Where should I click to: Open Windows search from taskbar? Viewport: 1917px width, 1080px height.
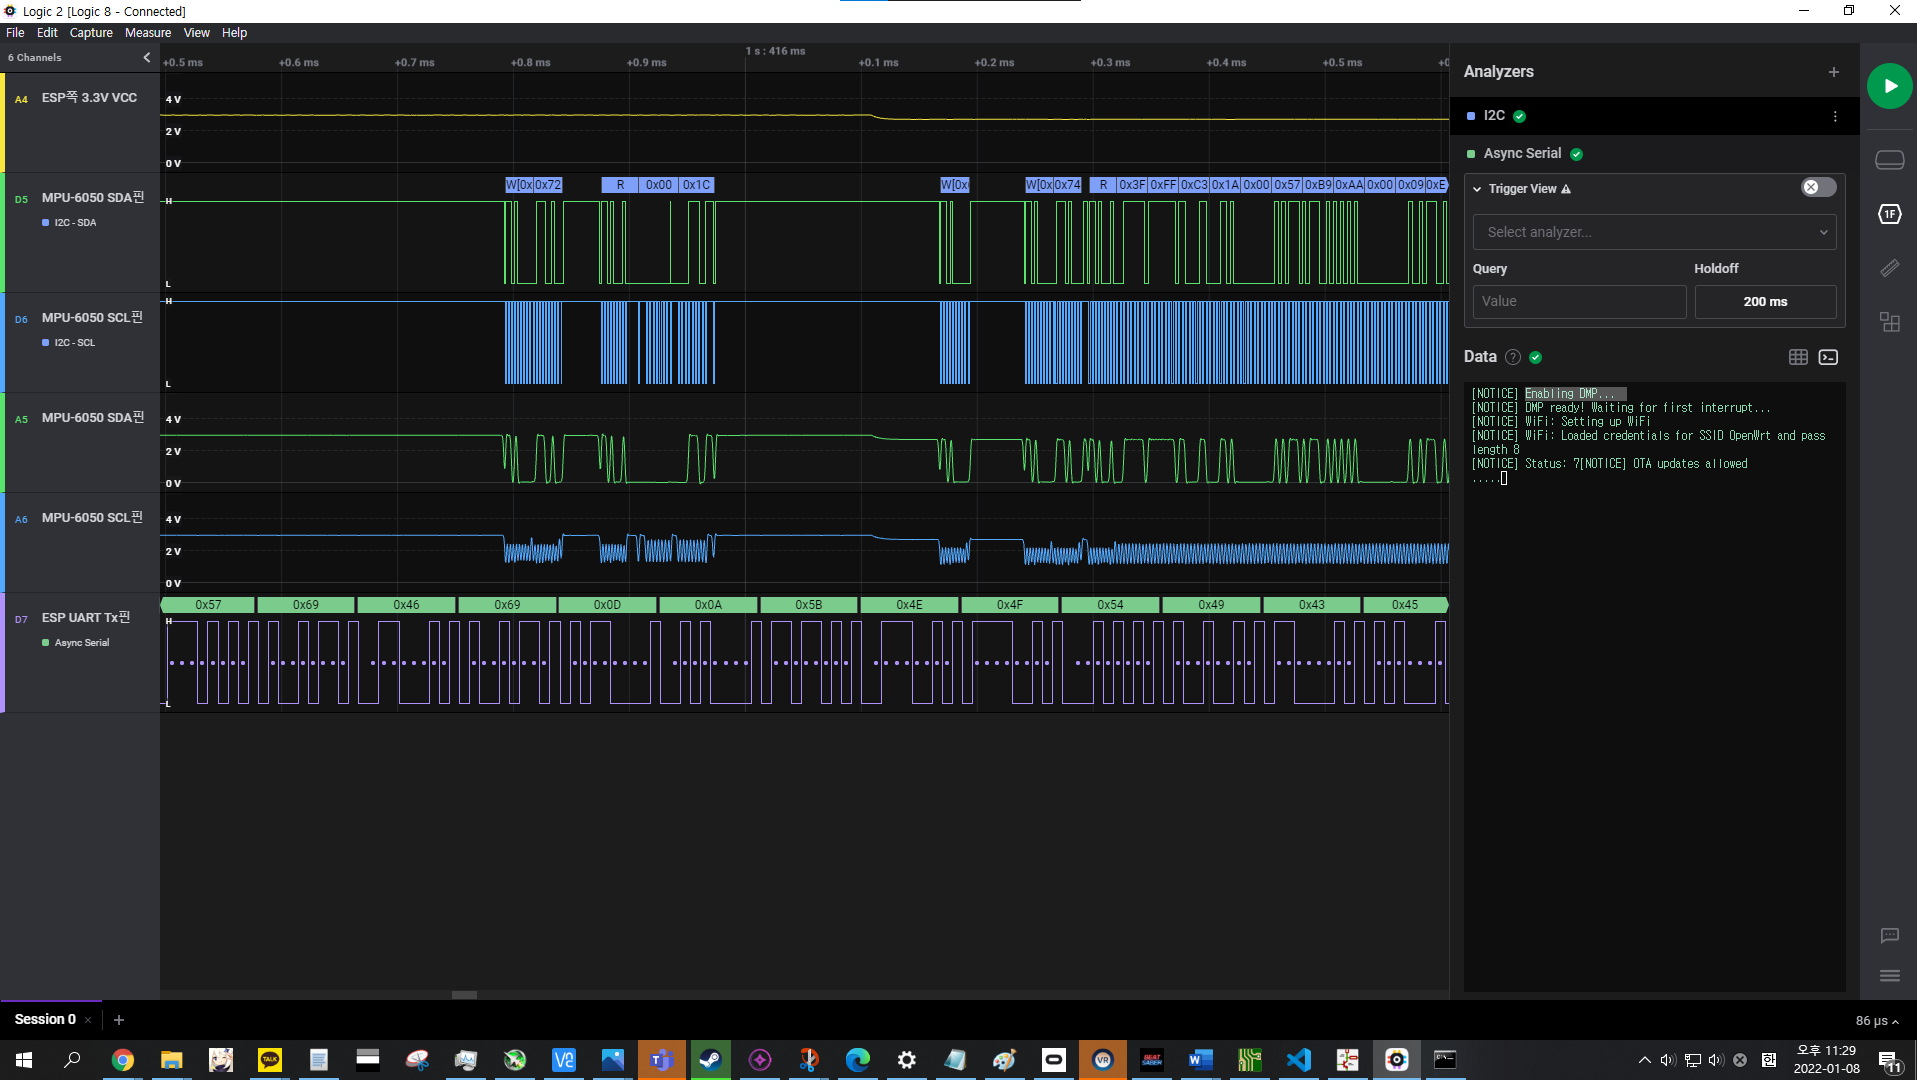[72, 1060]
